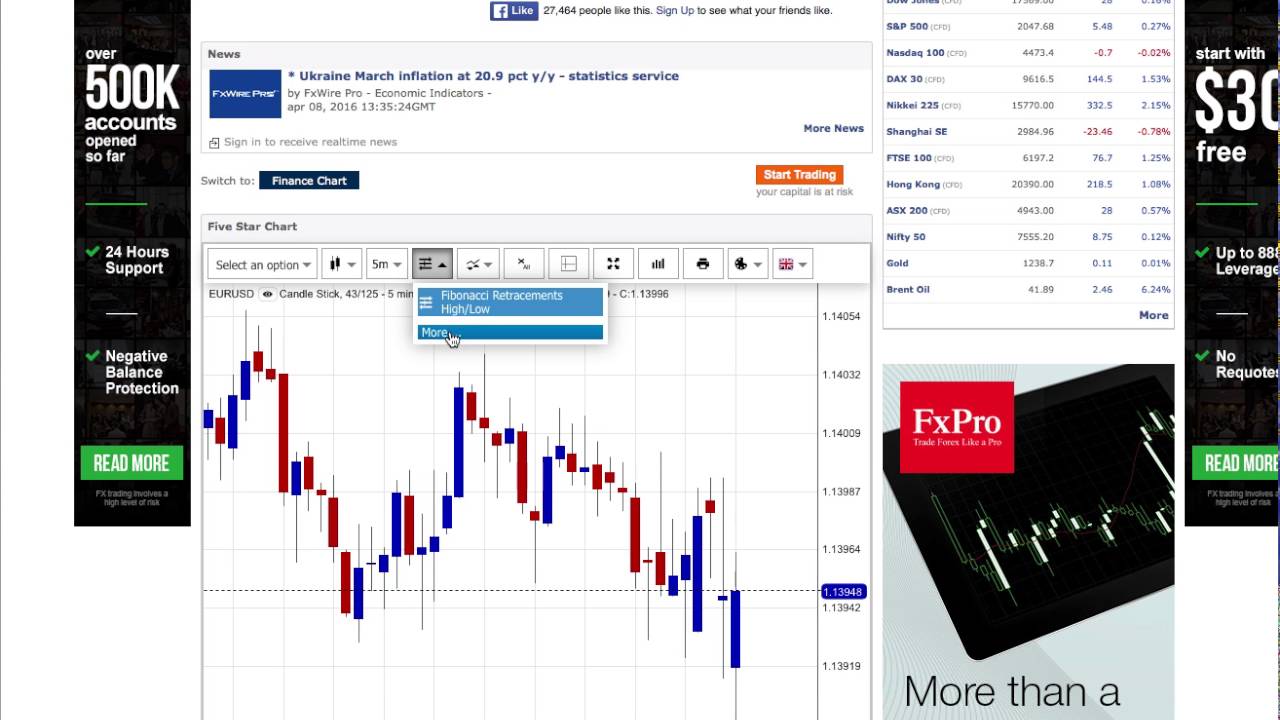Switch to Finance Chart
This screenshot has width=1280, height=720.
pos(309,181)
